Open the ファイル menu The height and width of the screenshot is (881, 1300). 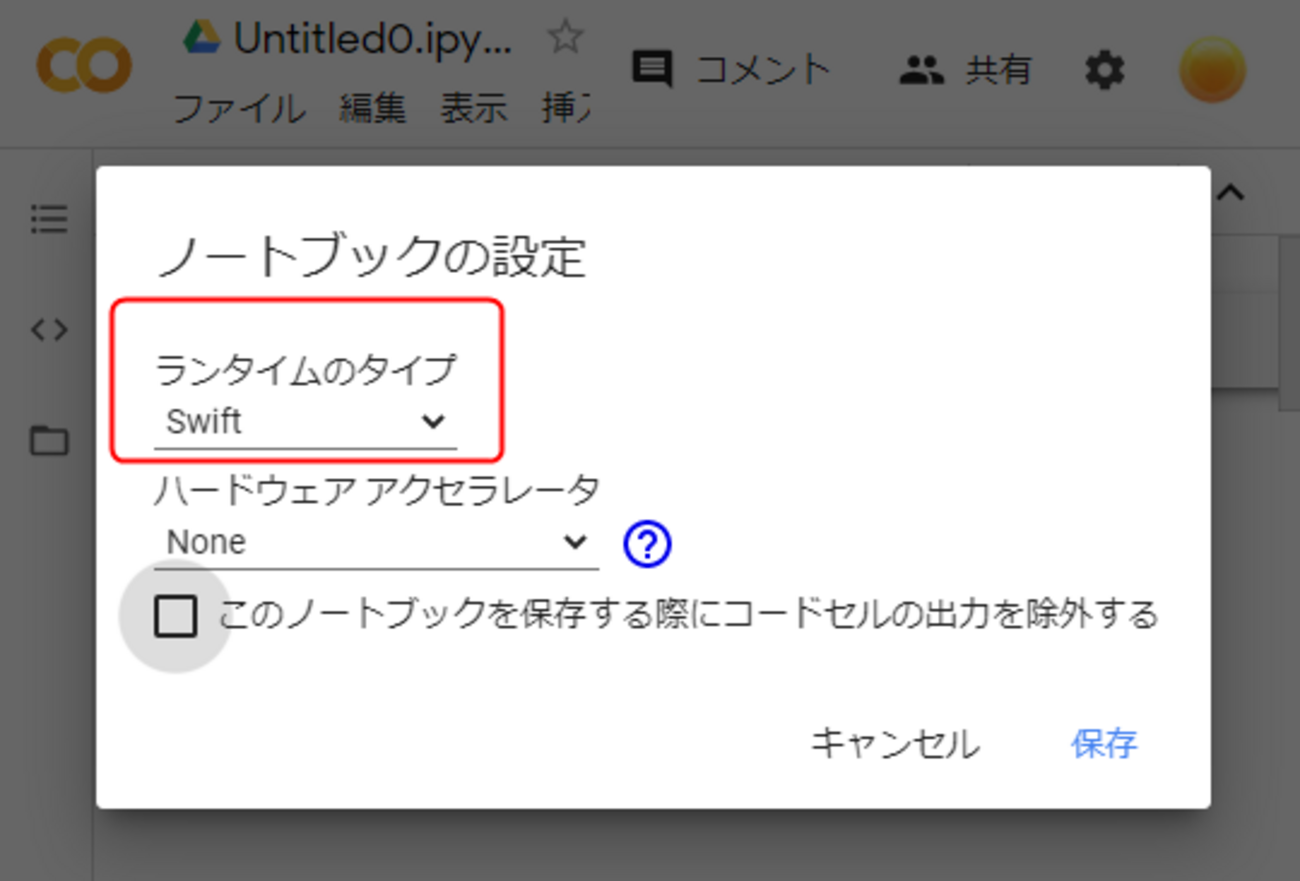239,108
